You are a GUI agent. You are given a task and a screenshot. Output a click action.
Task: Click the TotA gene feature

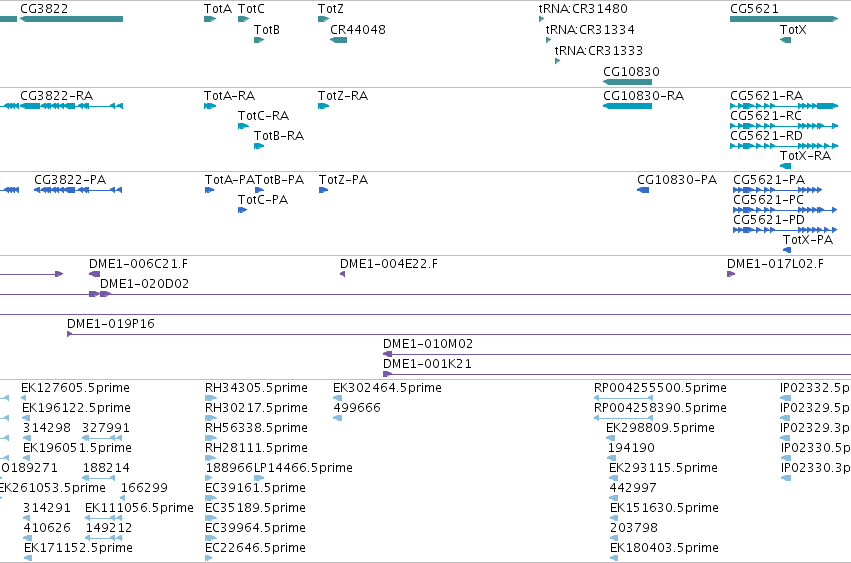point(210,19)
